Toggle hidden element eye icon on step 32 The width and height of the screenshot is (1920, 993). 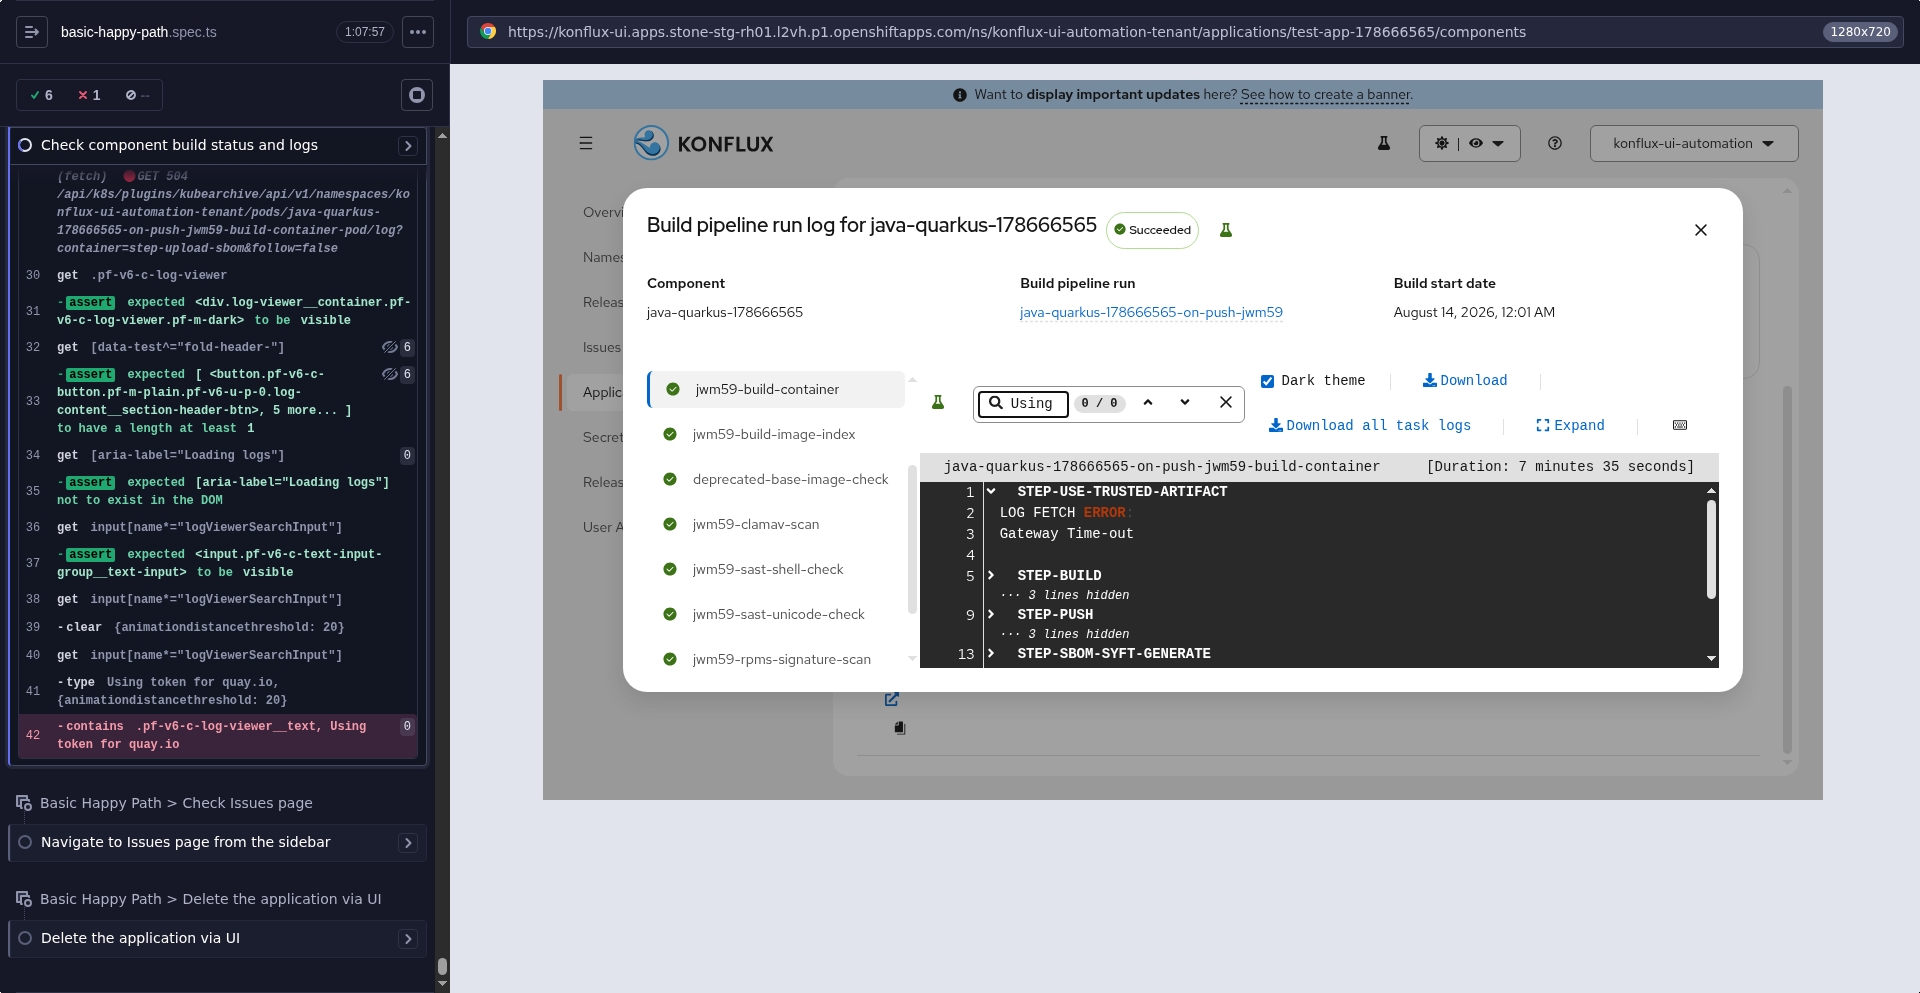point(390,347)
